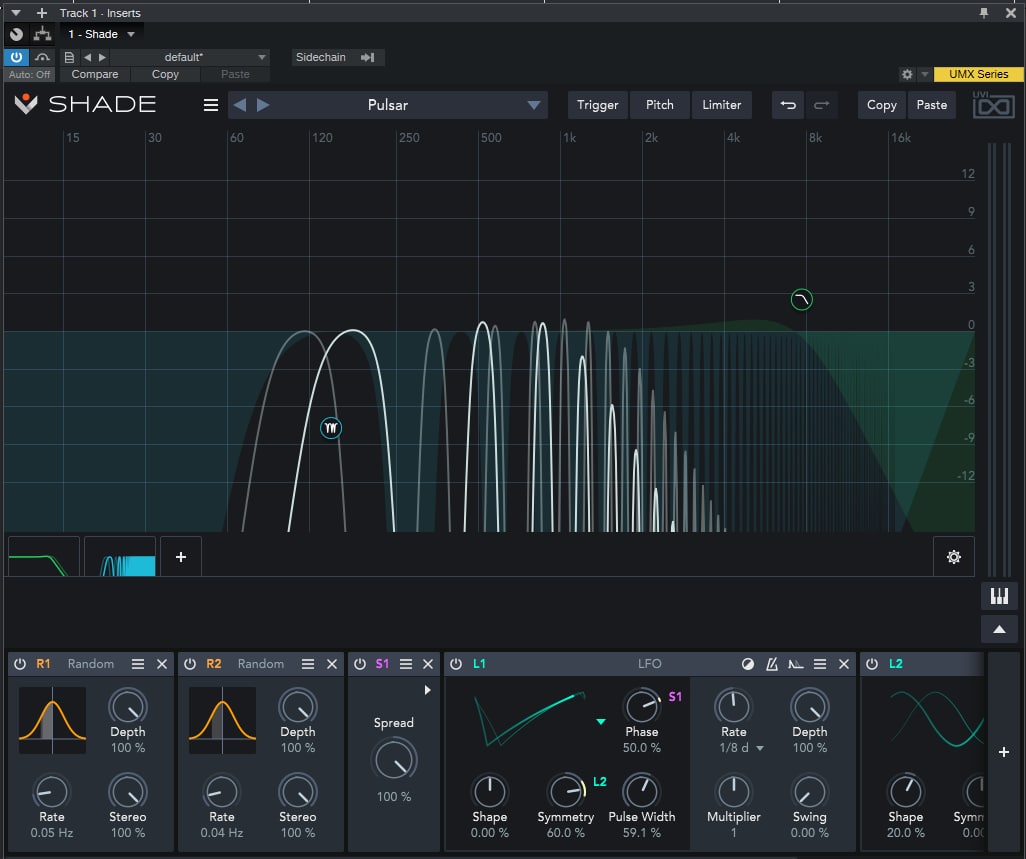
Task: Switch to the Limiter tab
Action: (x=721, y=105)
